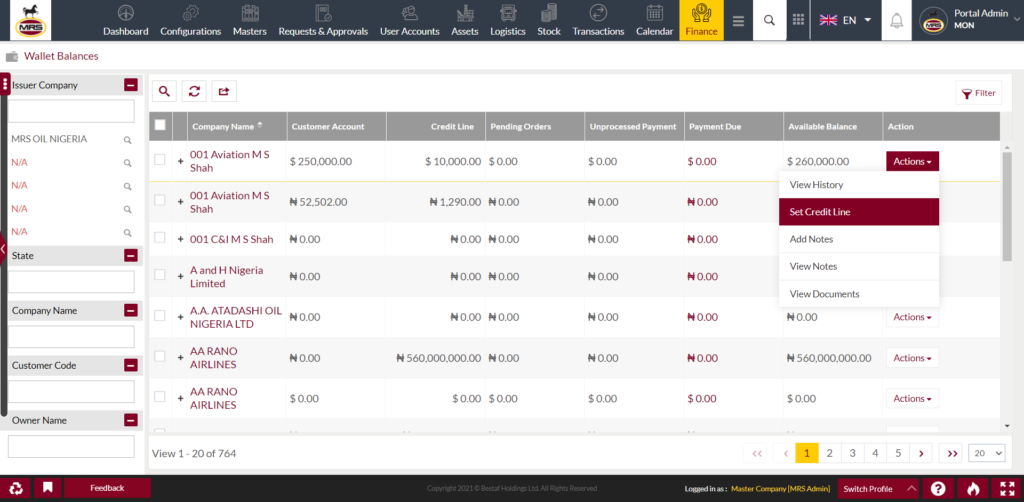Click the top bar search icon
This screenshot has height=502, width=1024.
[769, 20]
